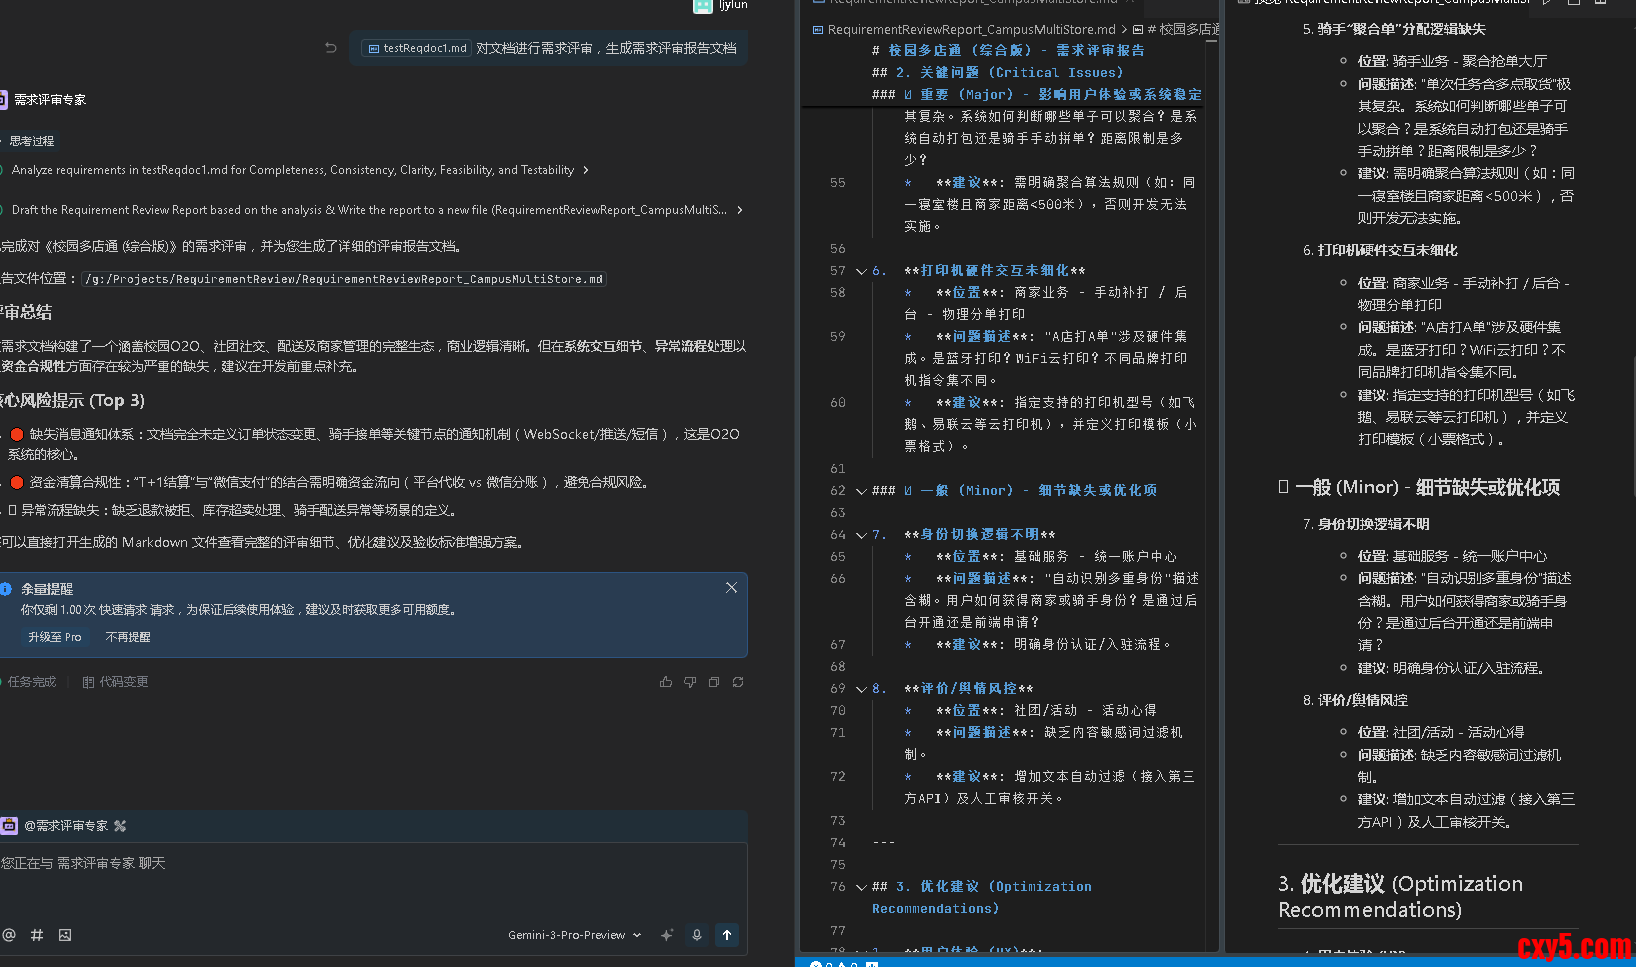Click the chat message input field
The image size is (1636, 967).
coord(370,880)
